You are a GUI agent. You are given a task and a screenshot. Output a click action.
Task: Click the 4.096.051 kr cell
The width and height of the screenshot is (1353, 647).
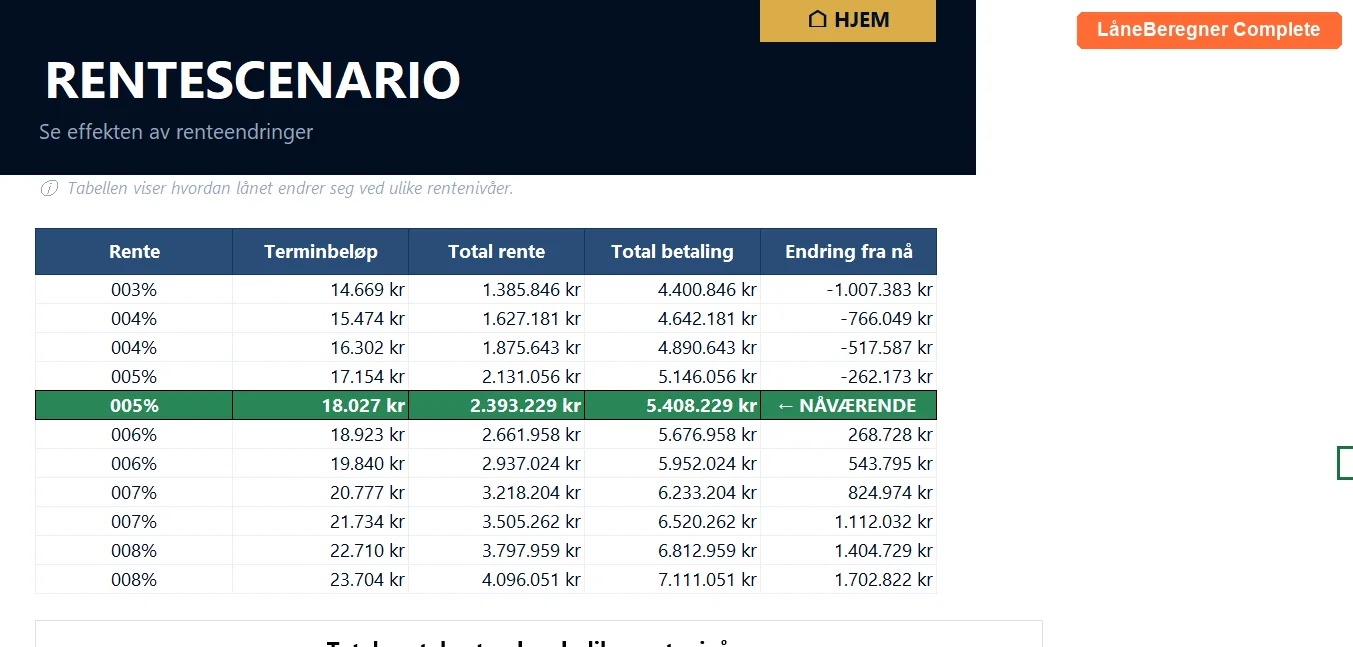coord(497,580)
